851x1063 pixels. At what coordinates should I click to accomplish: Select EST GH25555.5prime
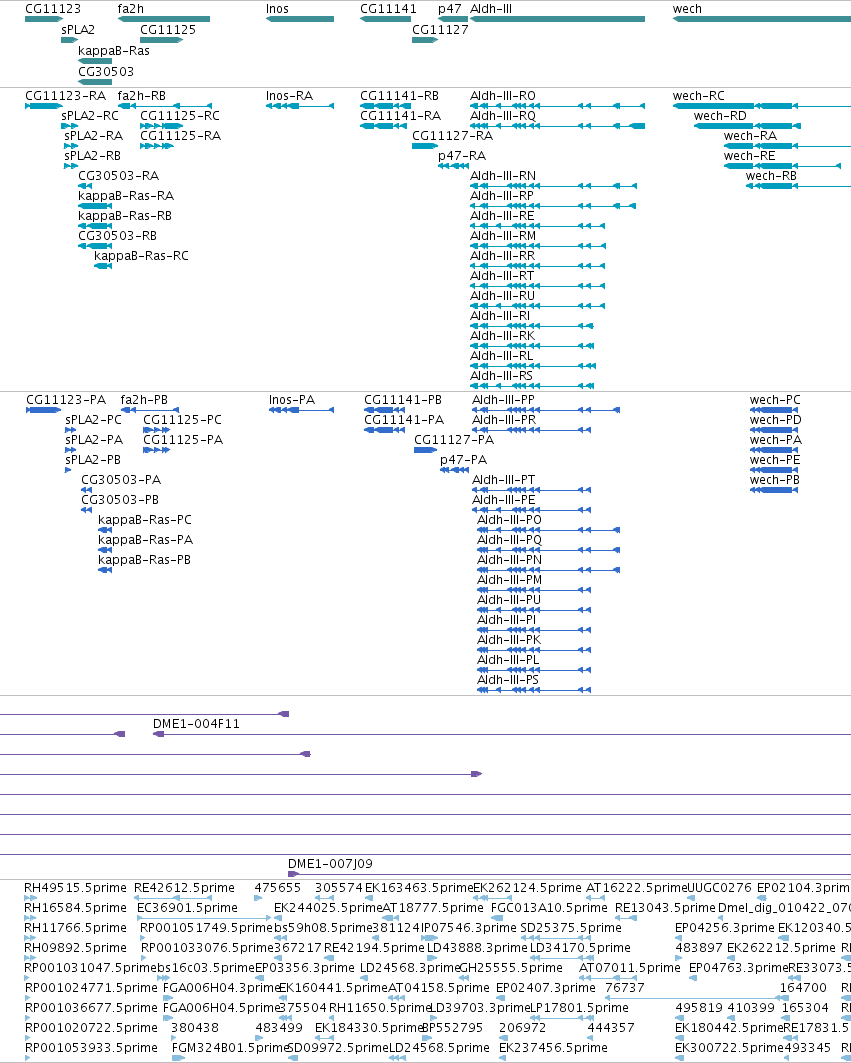pyautogui.click(x=511, y=968)
